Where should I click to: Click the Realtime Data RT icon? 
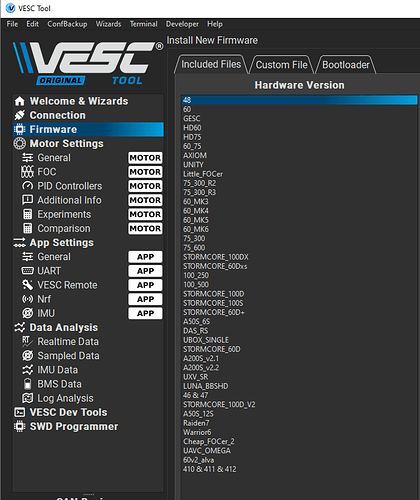pos(28,341)
